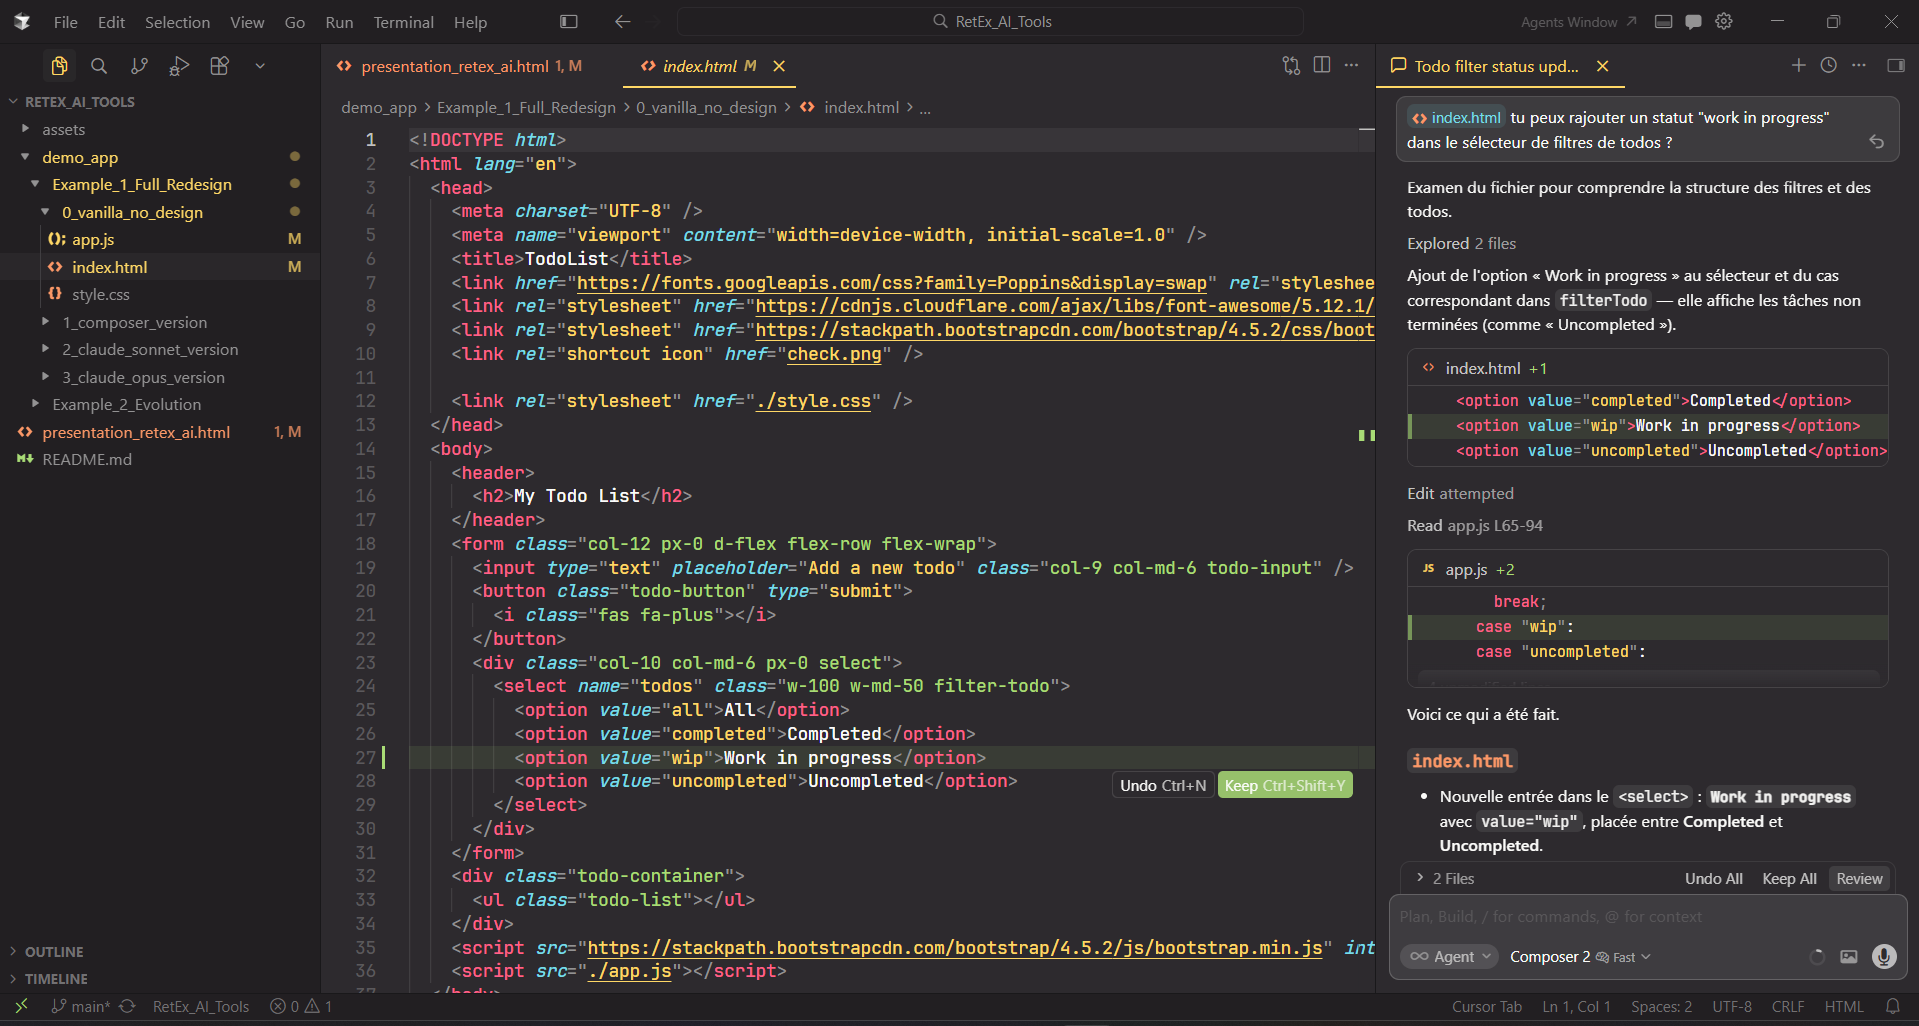Expand the Example_2_Evolution folder
This screenshot has height=1026, width=1919.
tap(126, 404)
